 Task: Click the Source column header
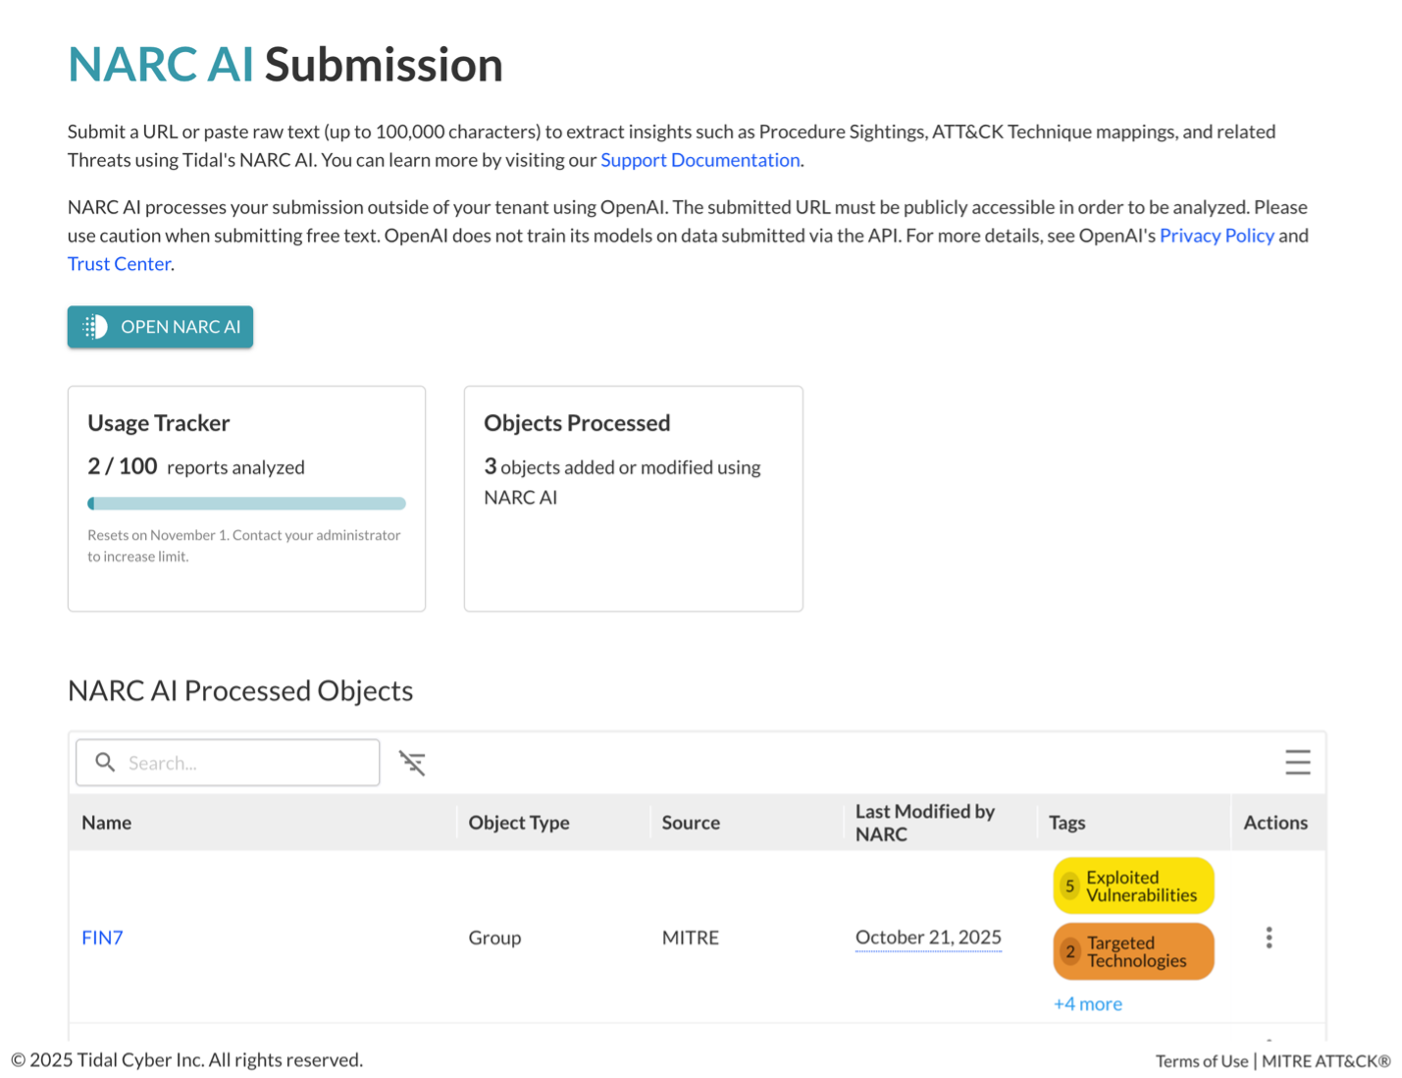(x=691, y=823)
